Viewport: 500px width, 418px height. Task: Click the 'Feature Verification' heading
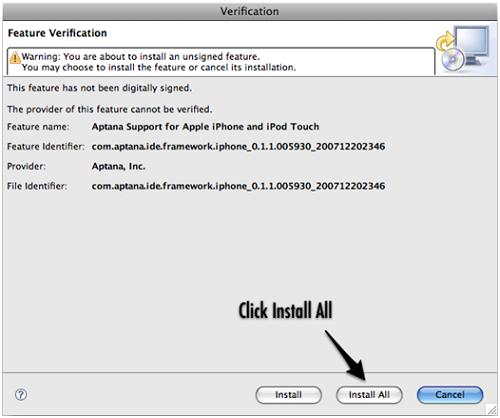pos(57,33)
